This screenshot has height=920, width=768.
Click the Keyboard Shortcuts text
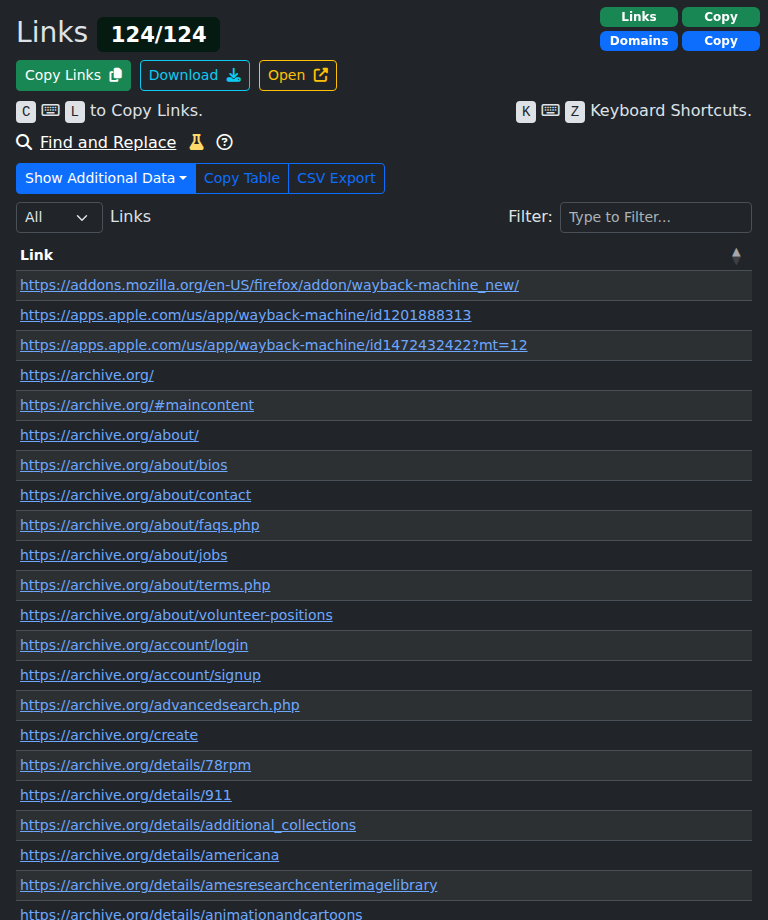[x=671, y=110]
